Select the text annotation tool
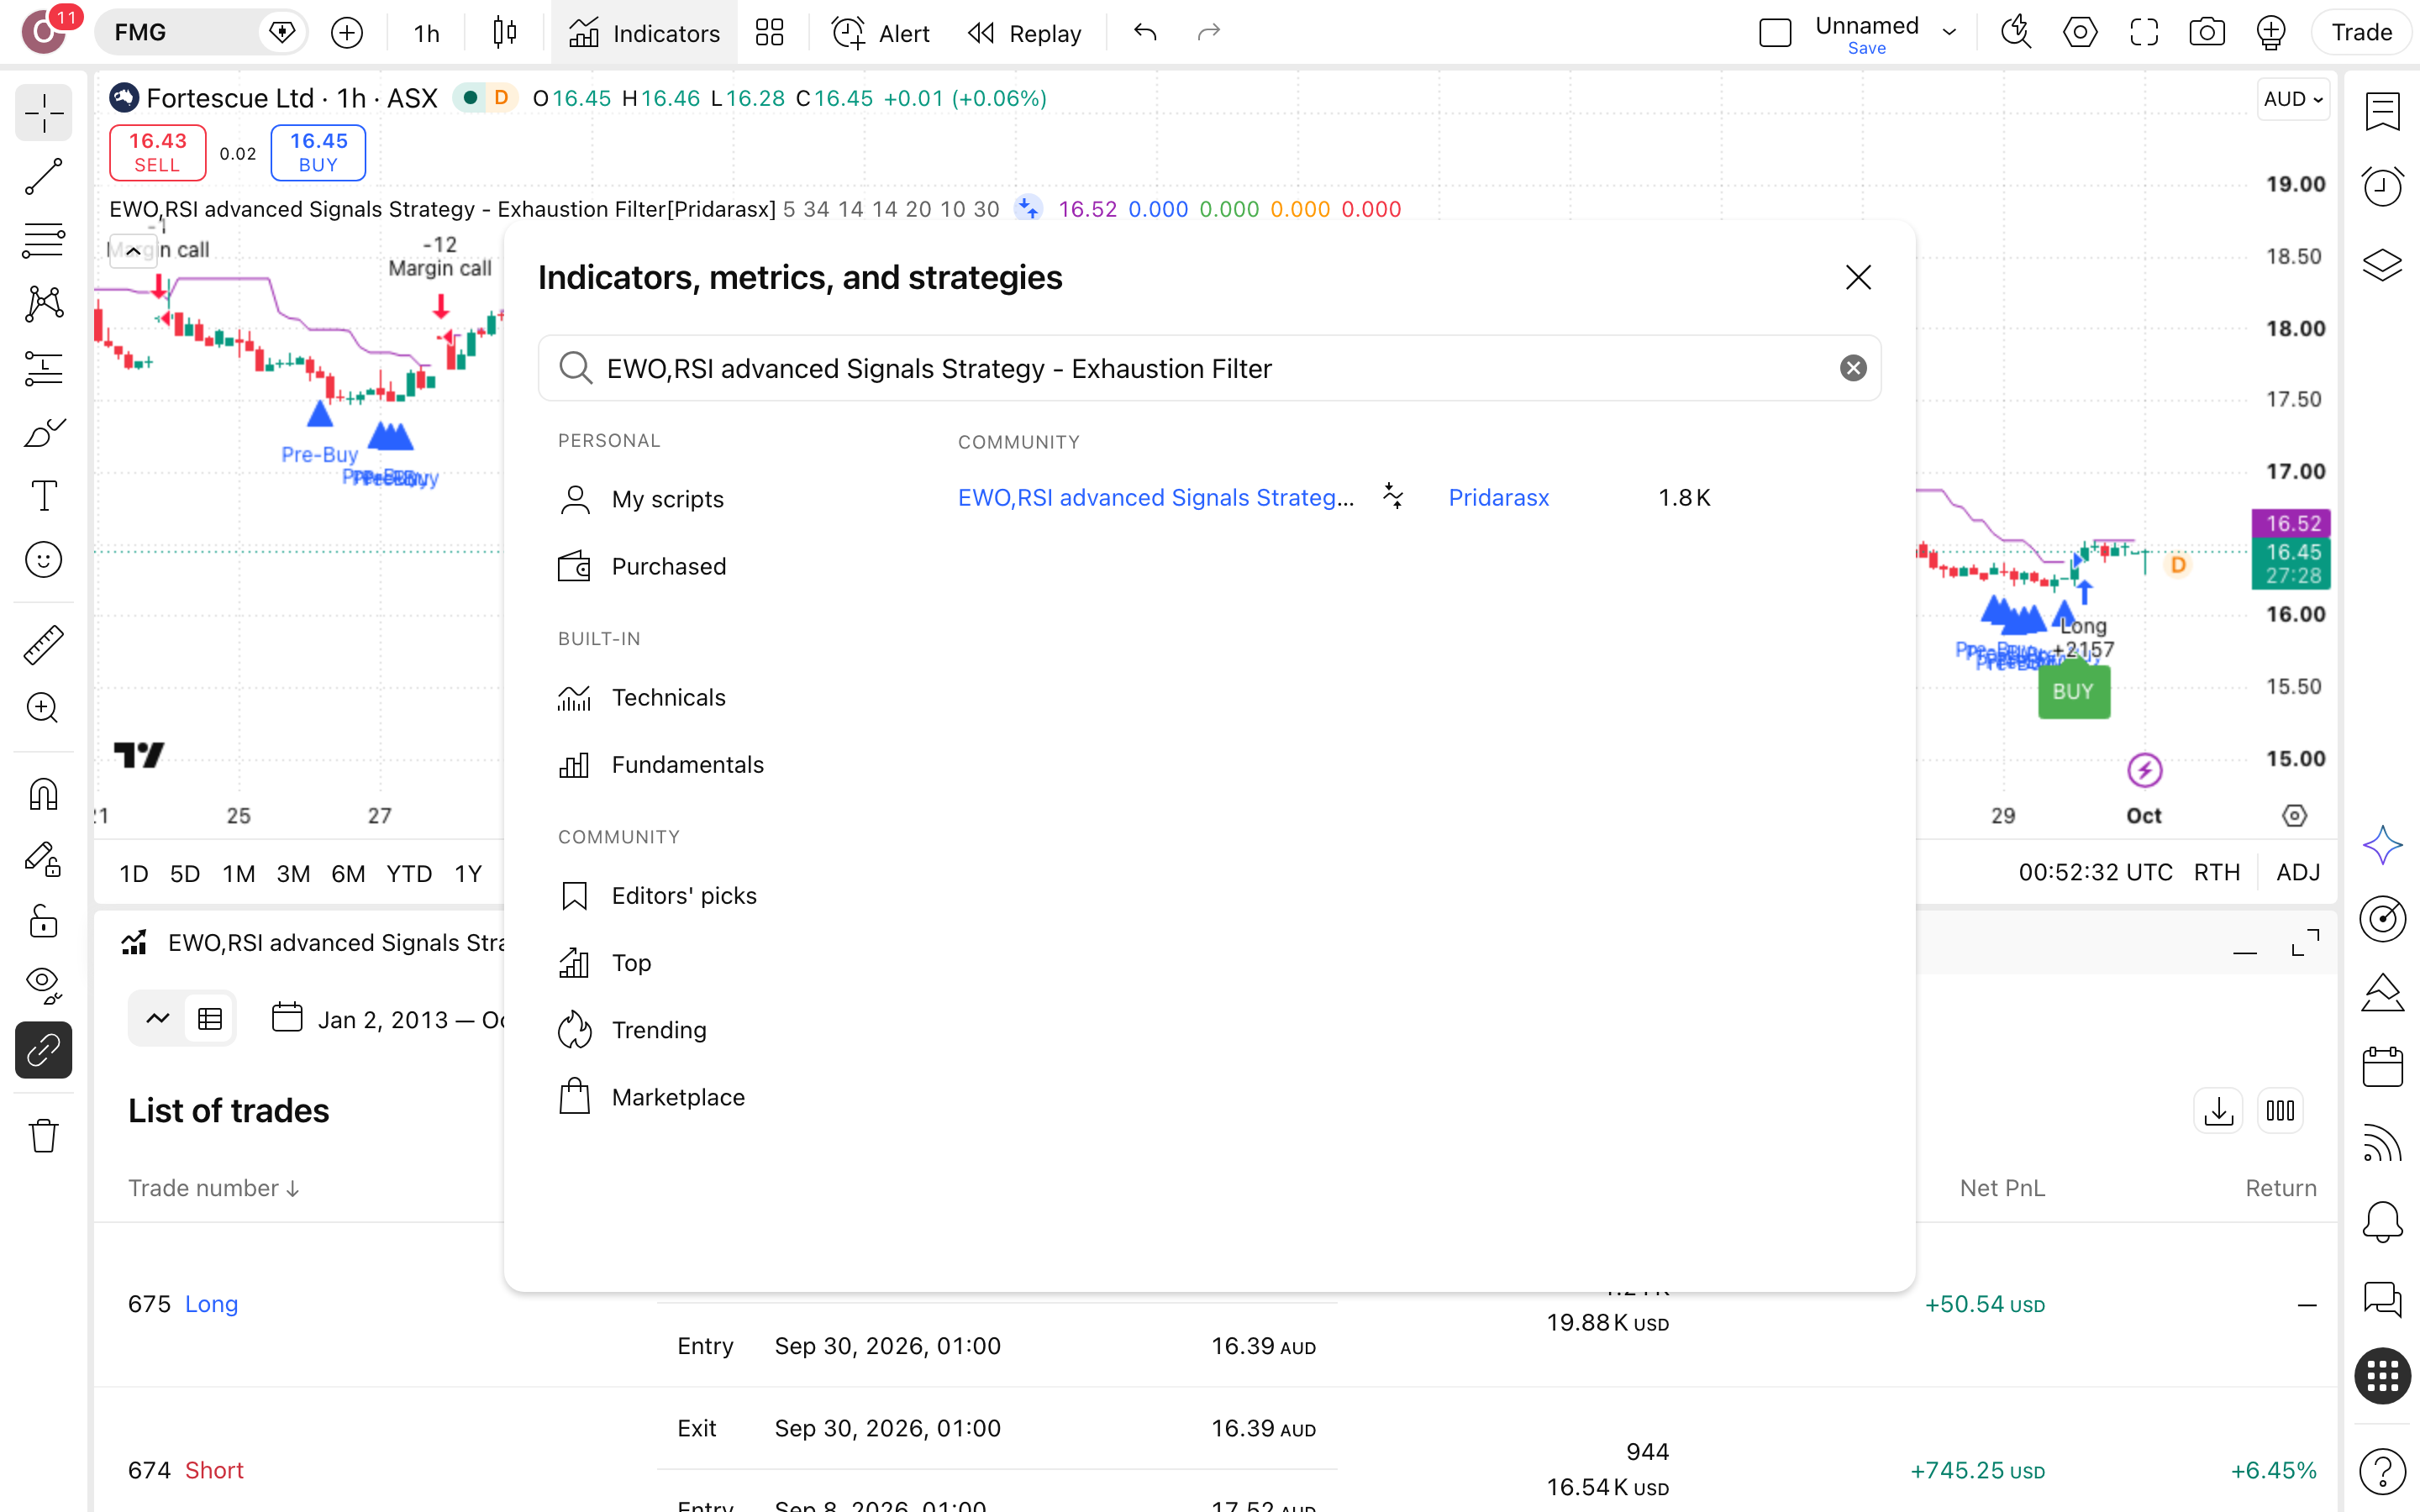Image resolution: width=2420 pixels, height=1512 pixels. tap(43, 496)
